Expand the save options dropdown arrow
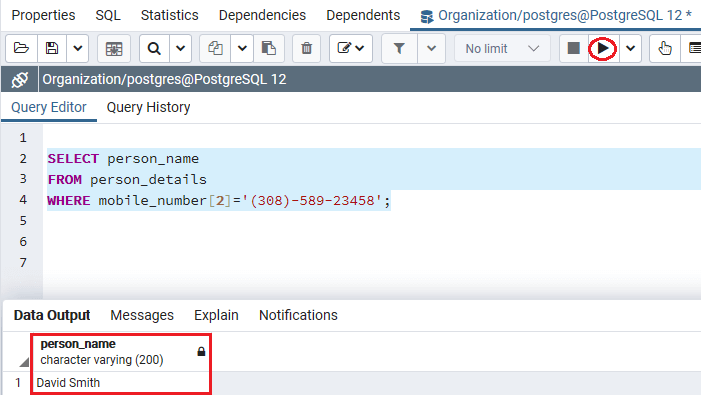Image resolution: width=701 pixels, height=395 pixels. (78, 48)
